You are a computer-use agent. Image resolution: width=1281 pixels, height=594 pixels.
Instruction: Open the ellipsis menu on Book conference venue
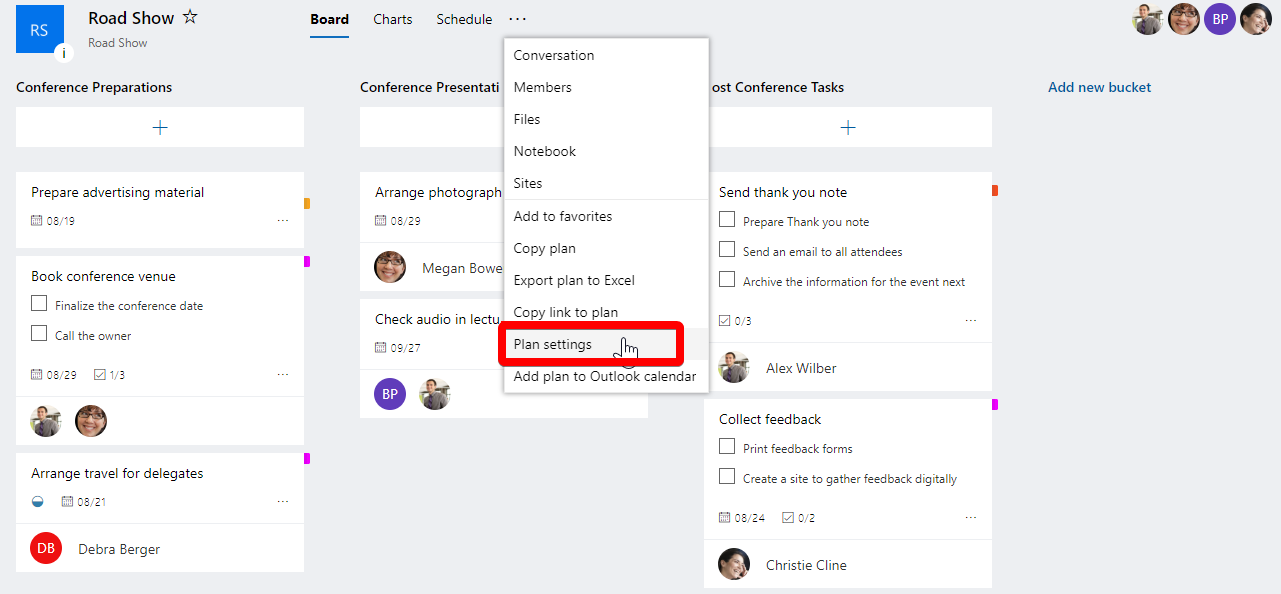click(x=283, y=375)
